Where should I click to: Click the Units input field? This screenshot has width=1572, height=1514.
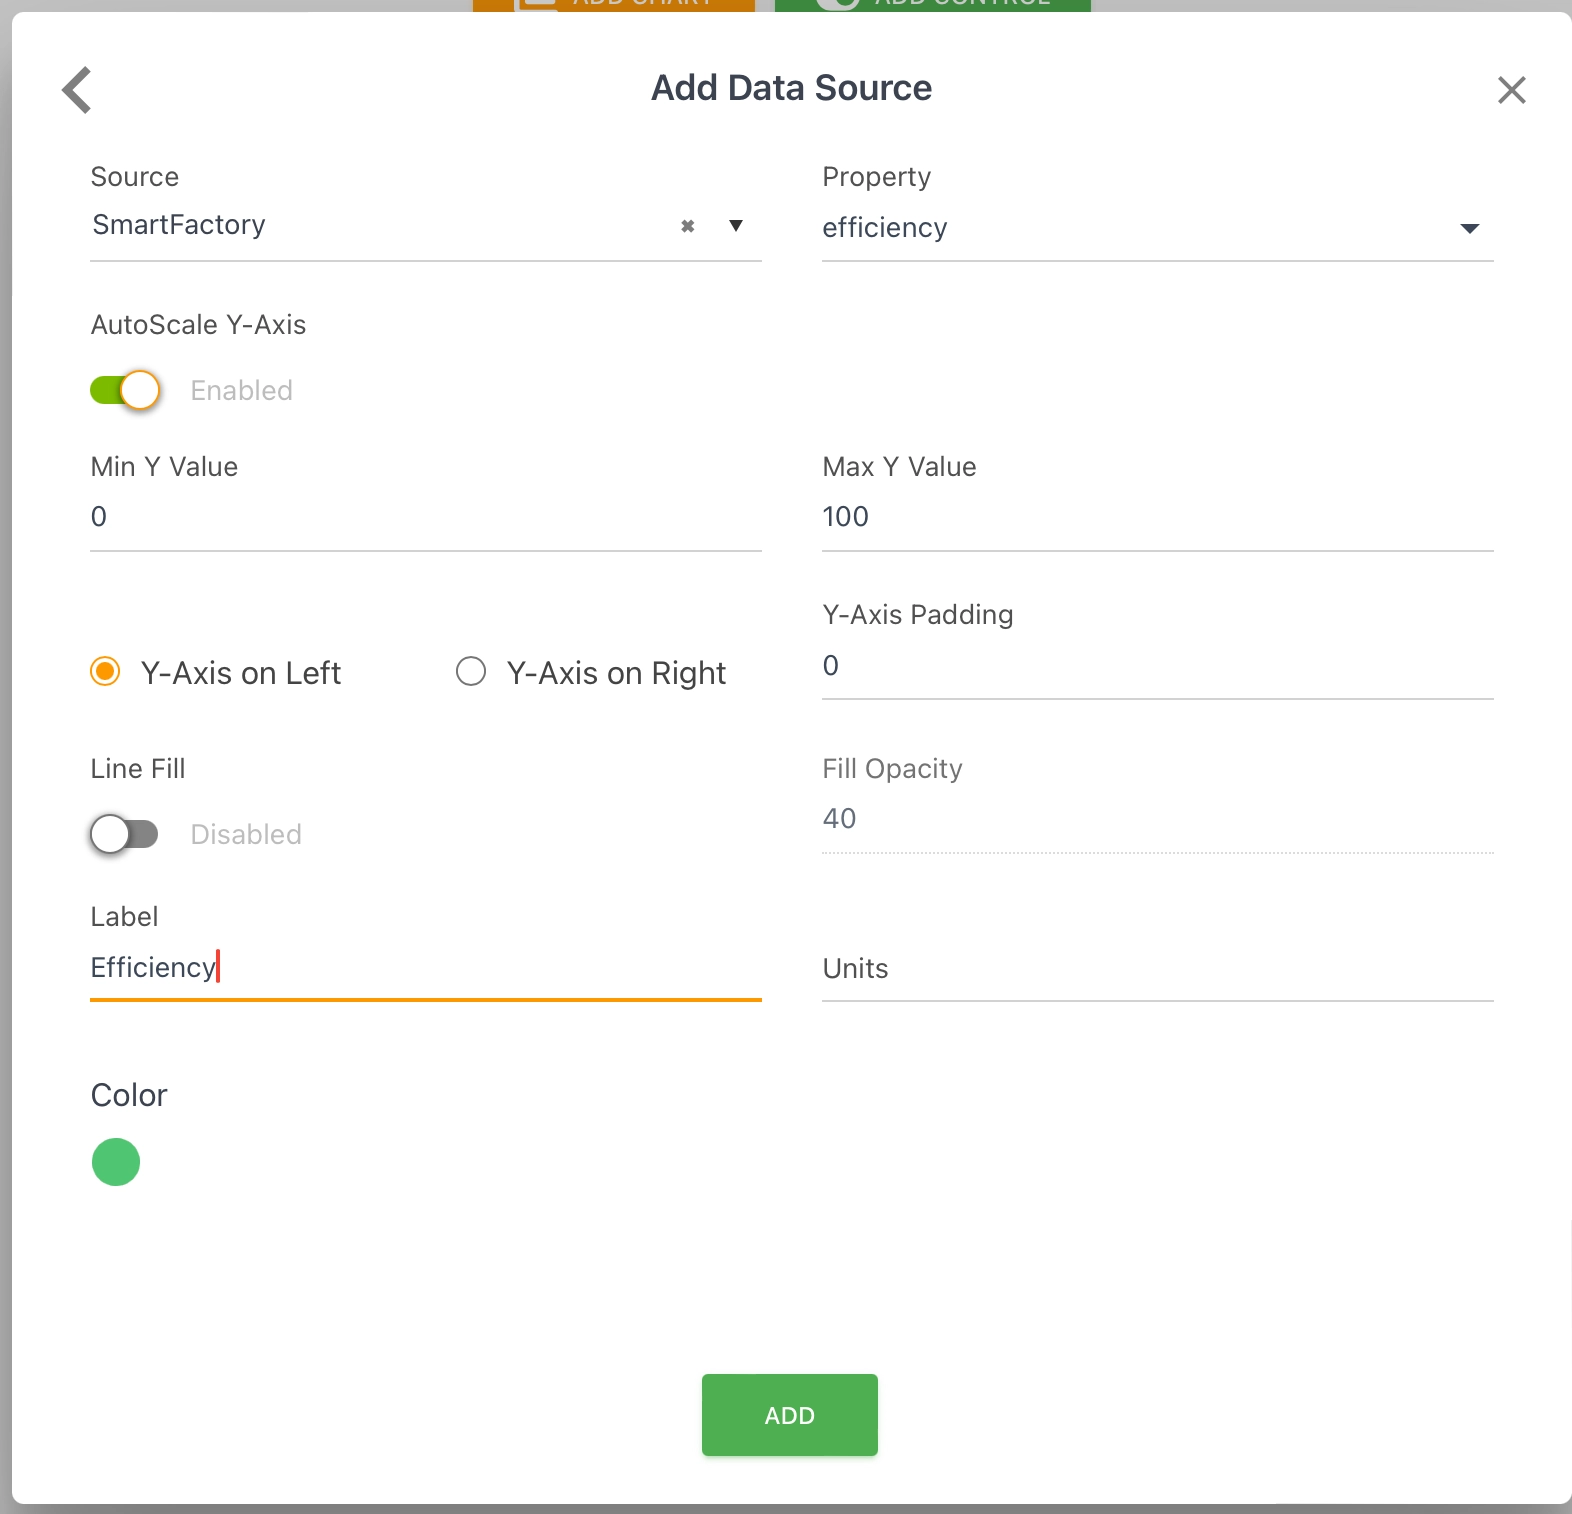[x=1157, y=968]
